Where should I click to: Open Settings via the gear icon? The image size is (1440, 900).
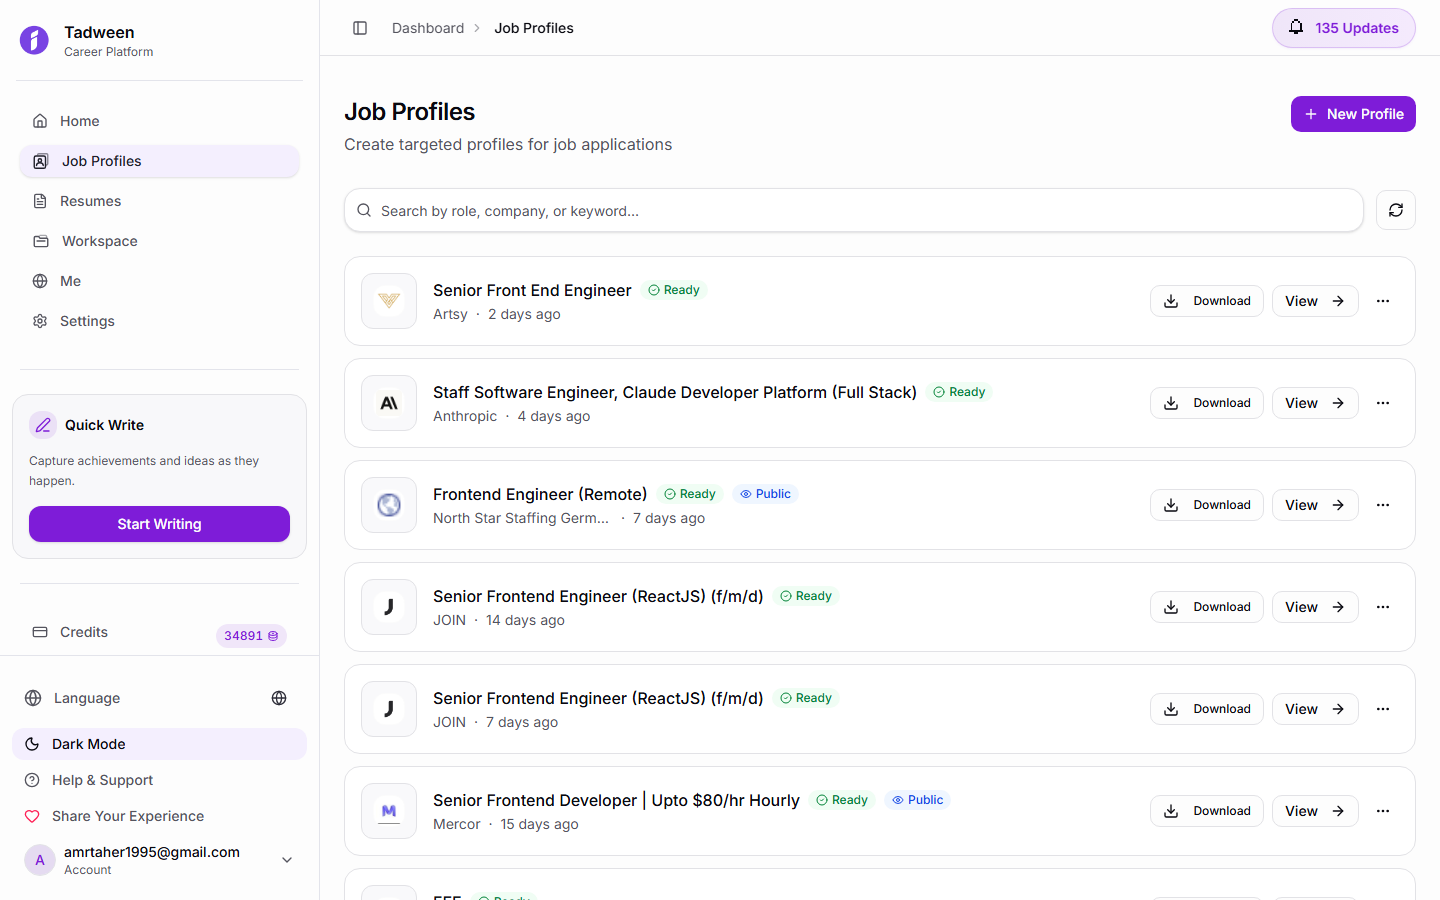[39, 321]
